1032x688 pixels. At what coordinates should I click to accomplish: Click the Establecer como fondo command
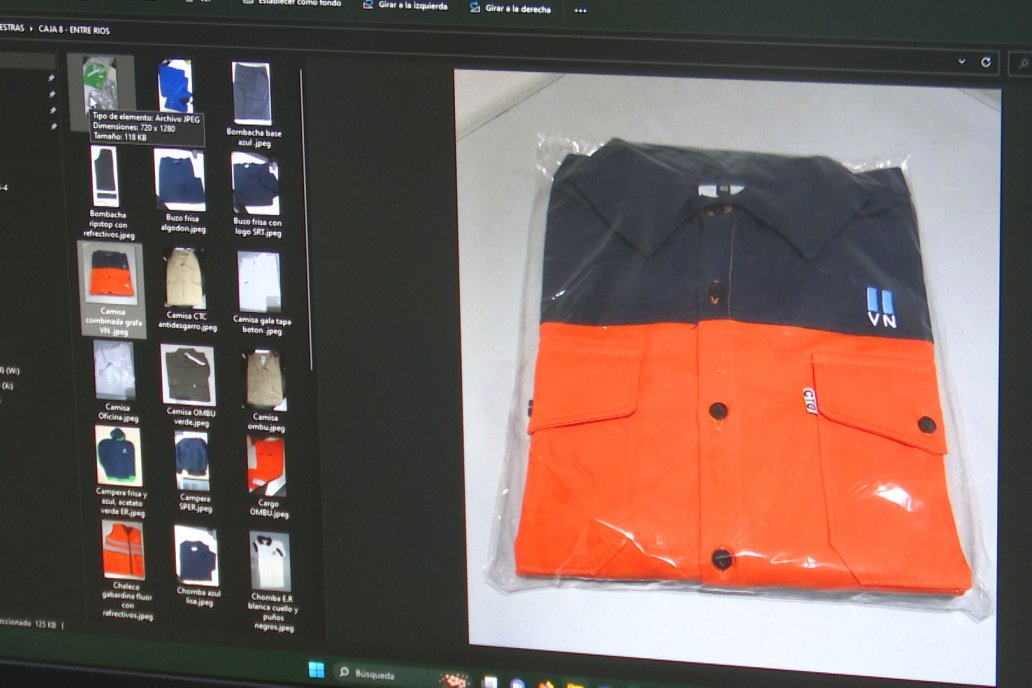292,3
